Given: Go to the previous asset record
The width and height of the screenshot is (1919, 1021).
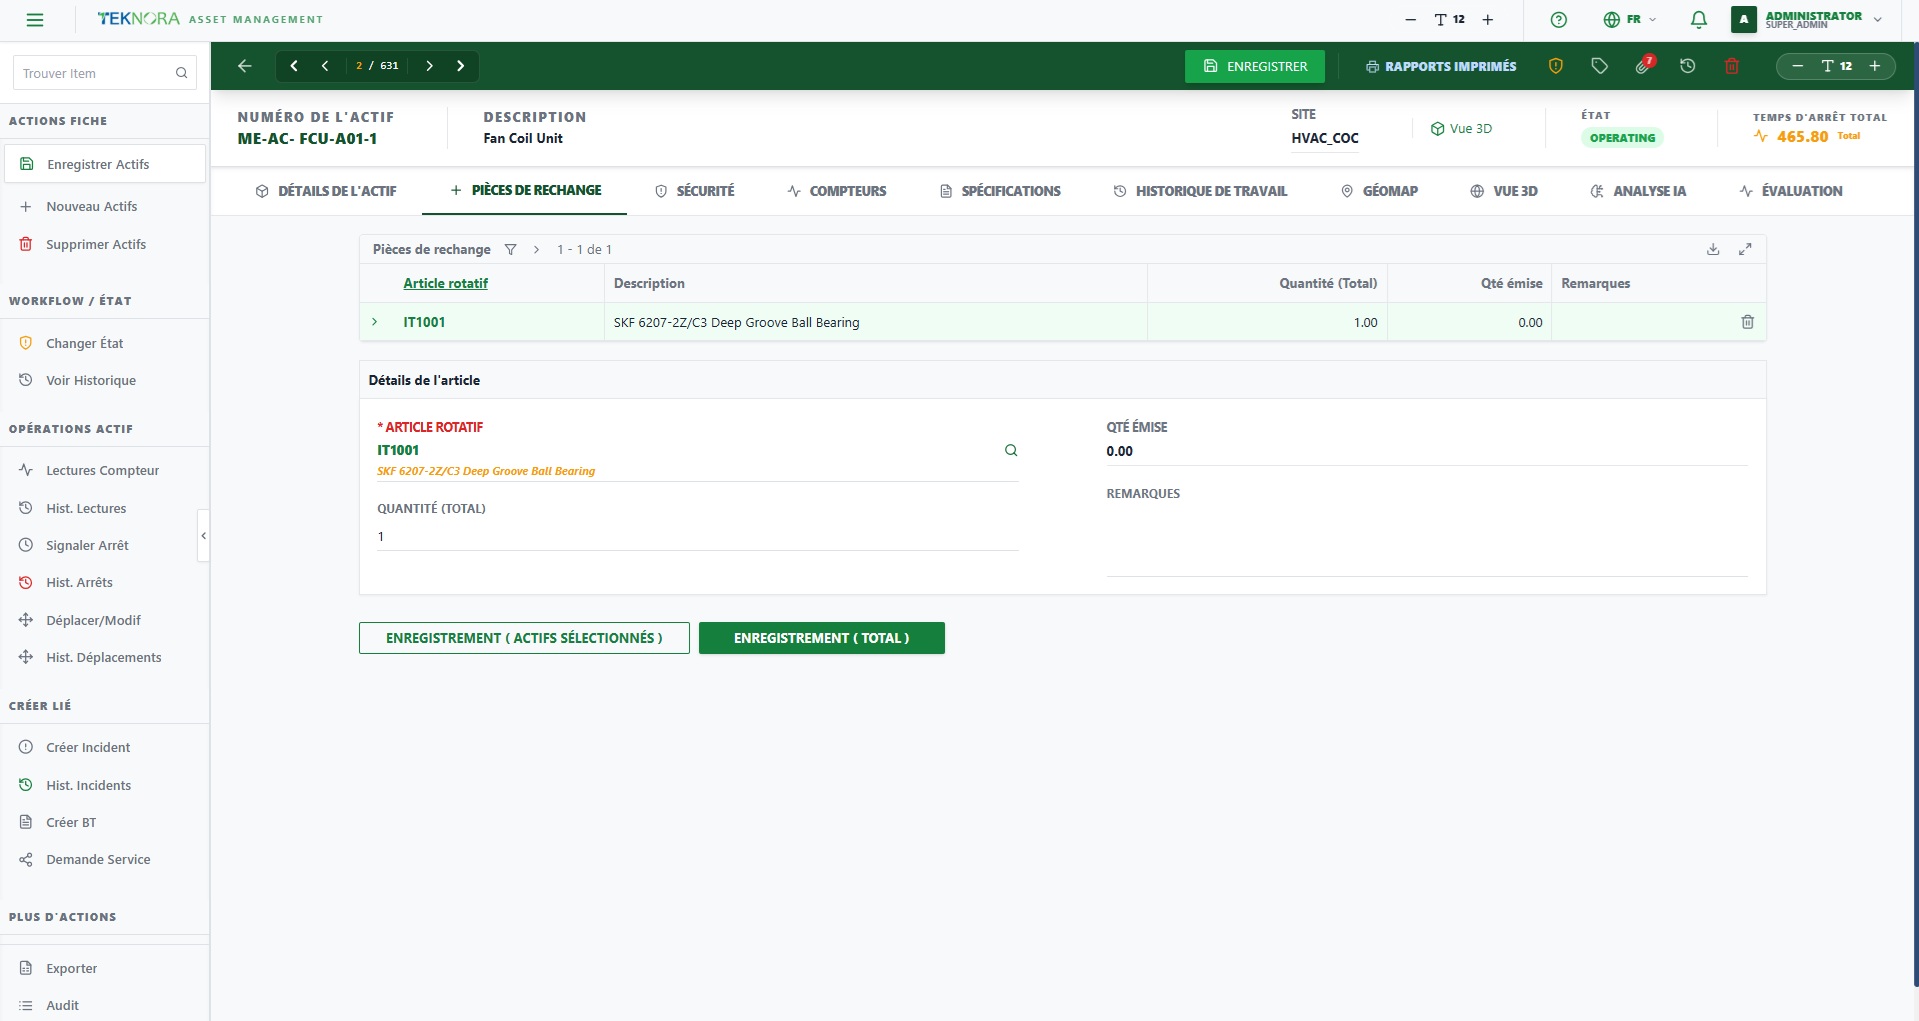Looking at the screenshot, I should click(325, 66).
